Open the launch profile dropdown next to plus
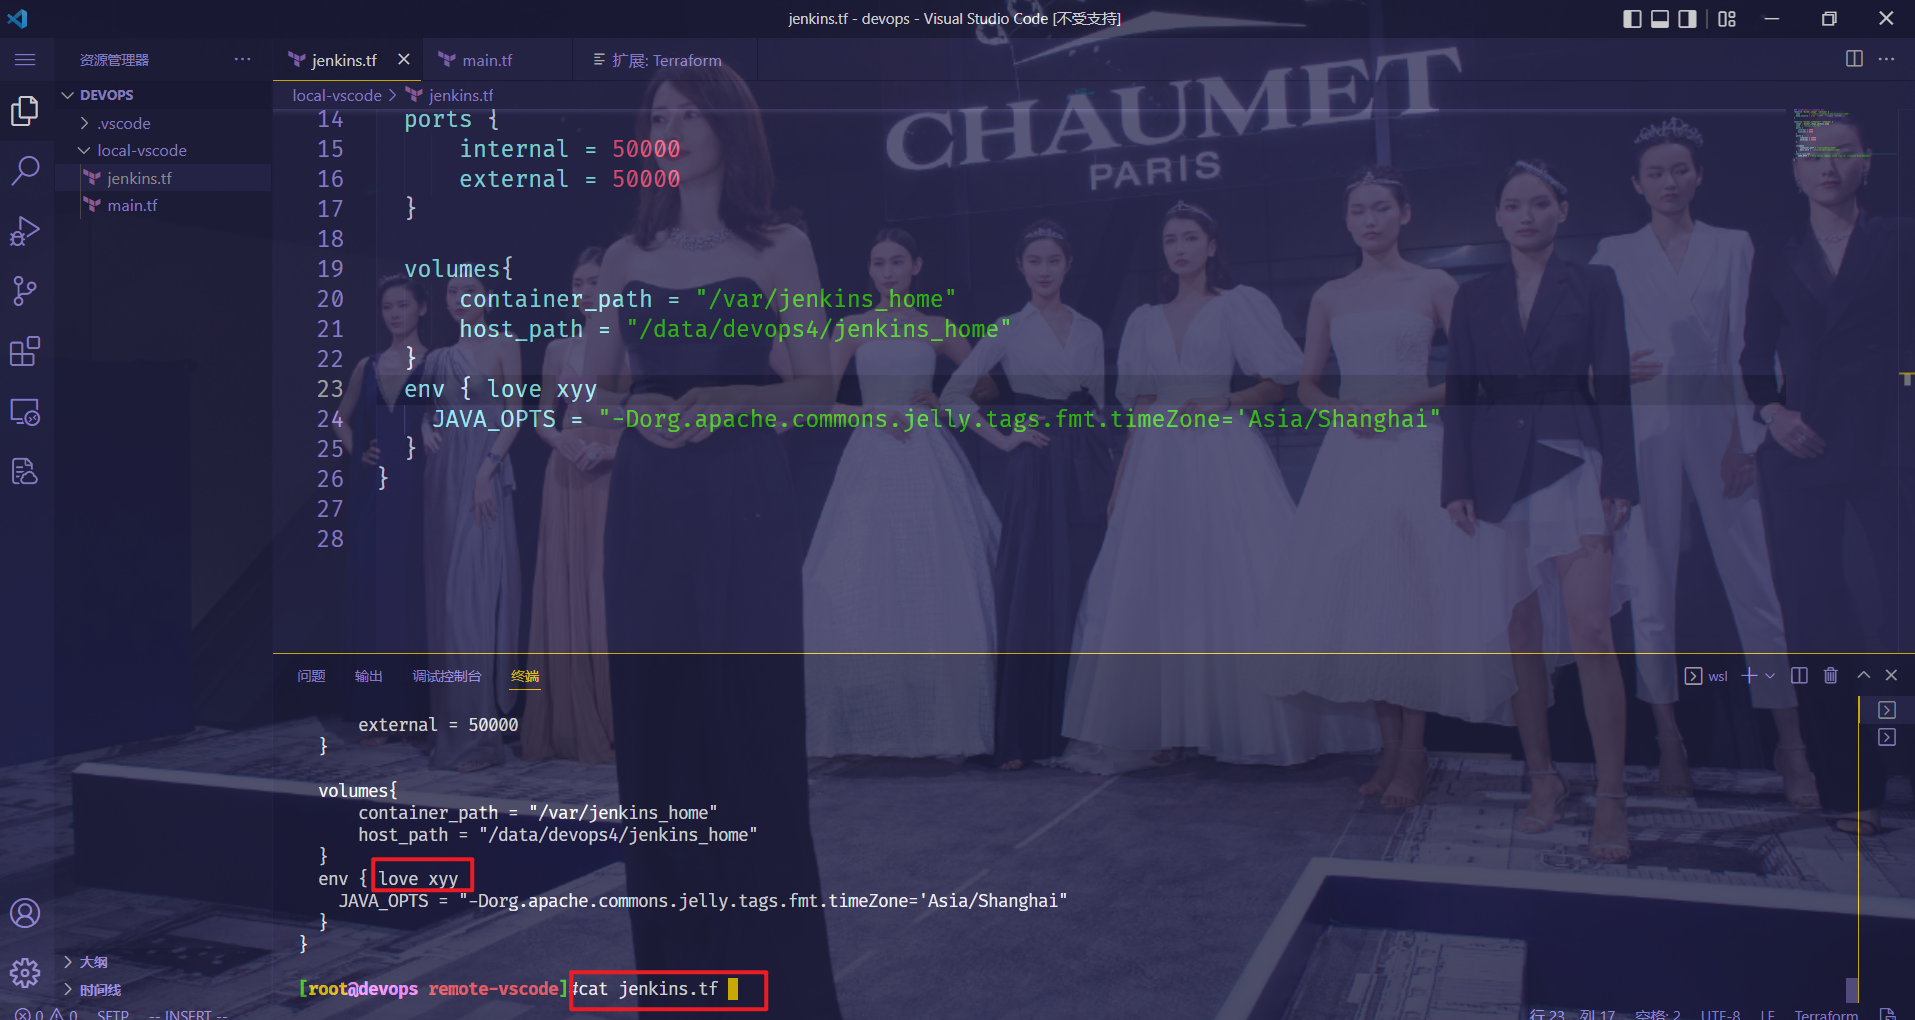 pos(1770,675)
